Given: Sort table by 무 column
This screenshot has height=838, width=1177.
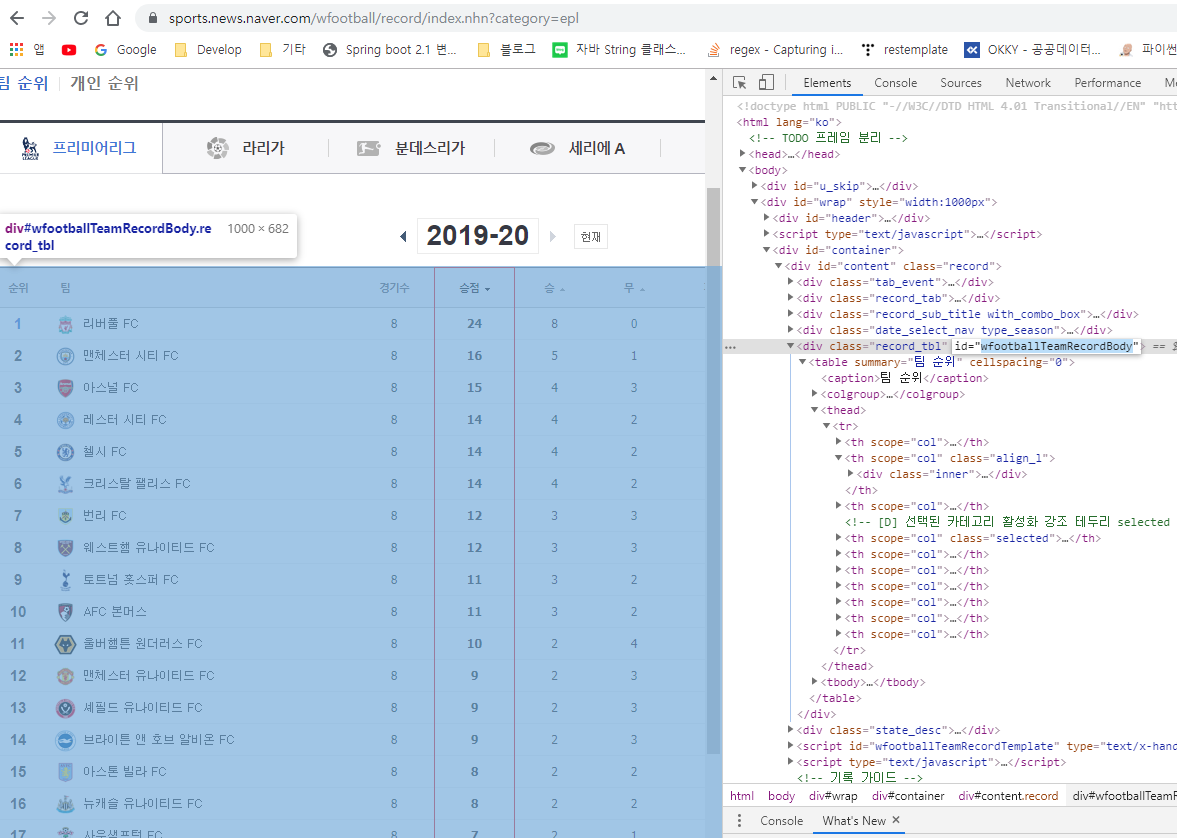Looking at the screenshot, I should (x=634, y=288).
